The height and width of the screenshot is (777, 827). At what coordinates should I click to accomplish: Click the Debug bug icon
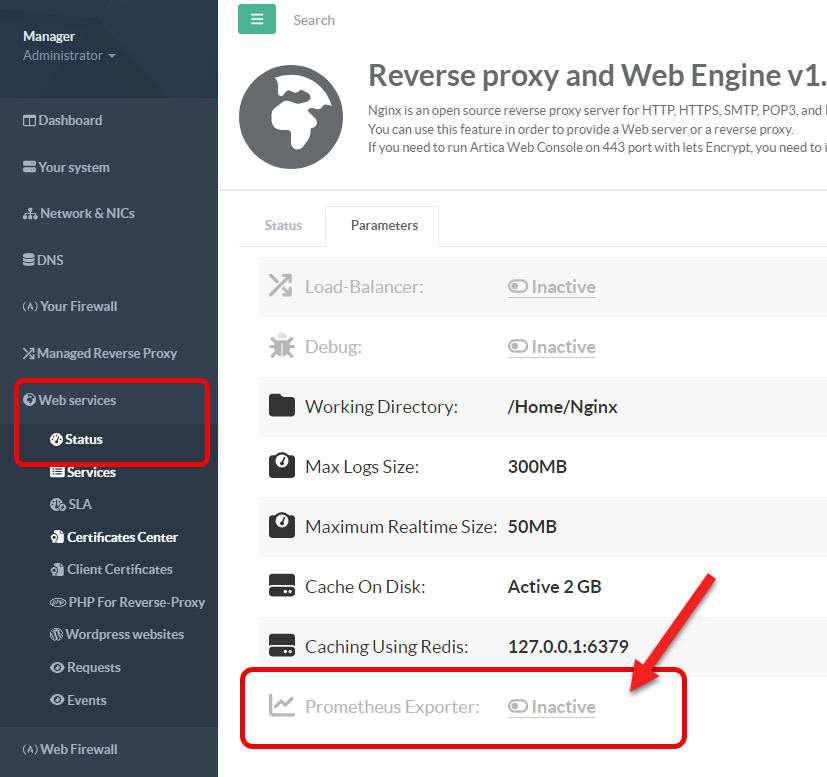click(281, 346)
